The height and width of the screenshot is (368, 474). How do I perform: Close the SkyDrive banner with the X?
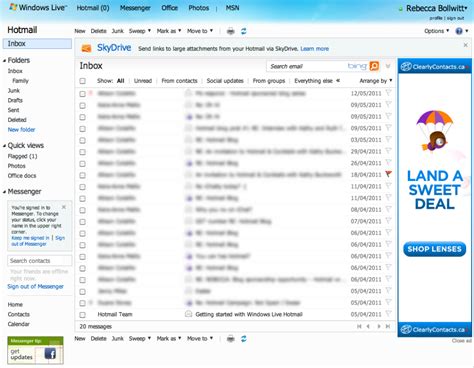tap(465, 45)
